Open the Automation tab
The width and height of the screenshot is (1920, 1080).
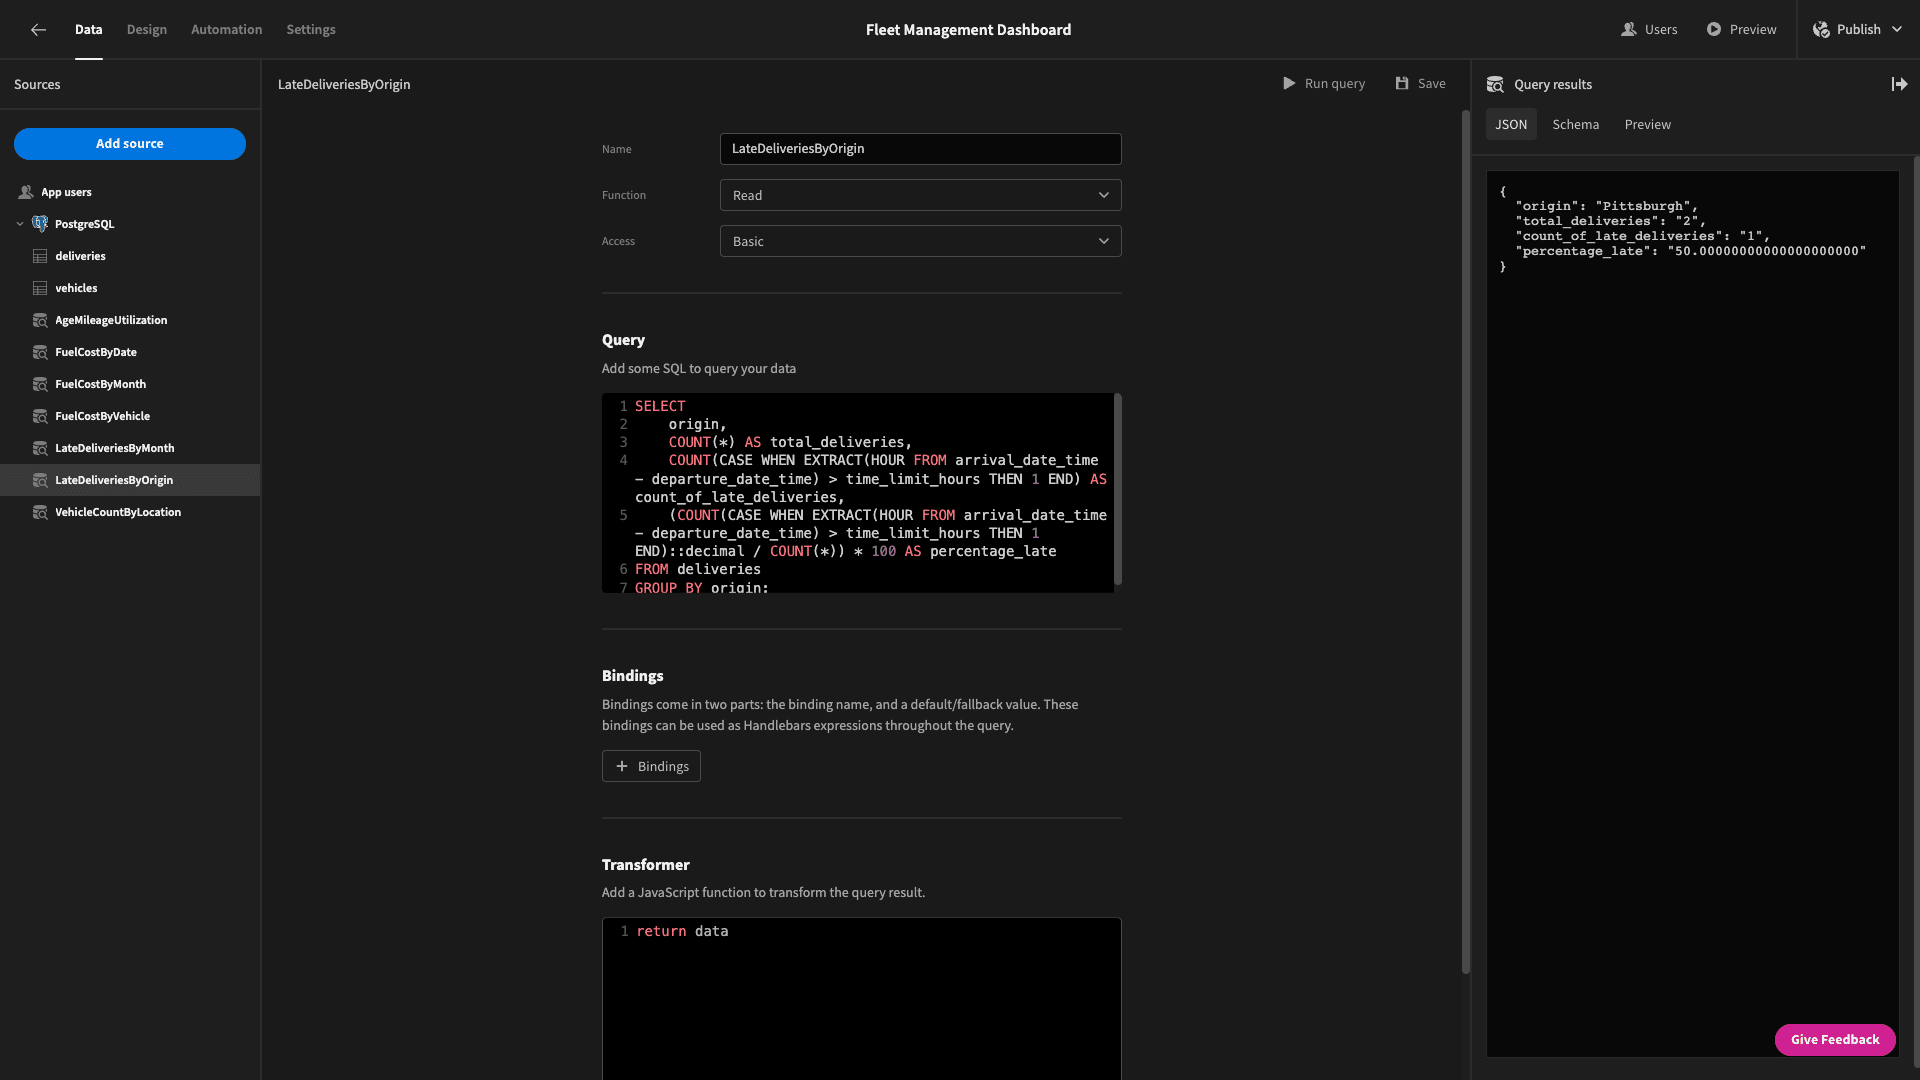226,30
